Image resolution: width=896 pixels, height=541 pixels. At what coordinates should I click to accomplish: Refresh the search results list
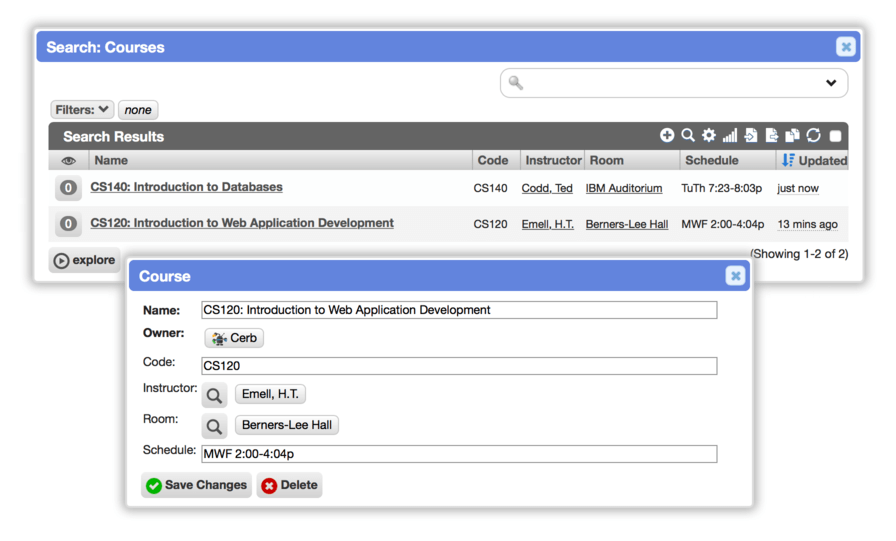(x=814, y=135)
